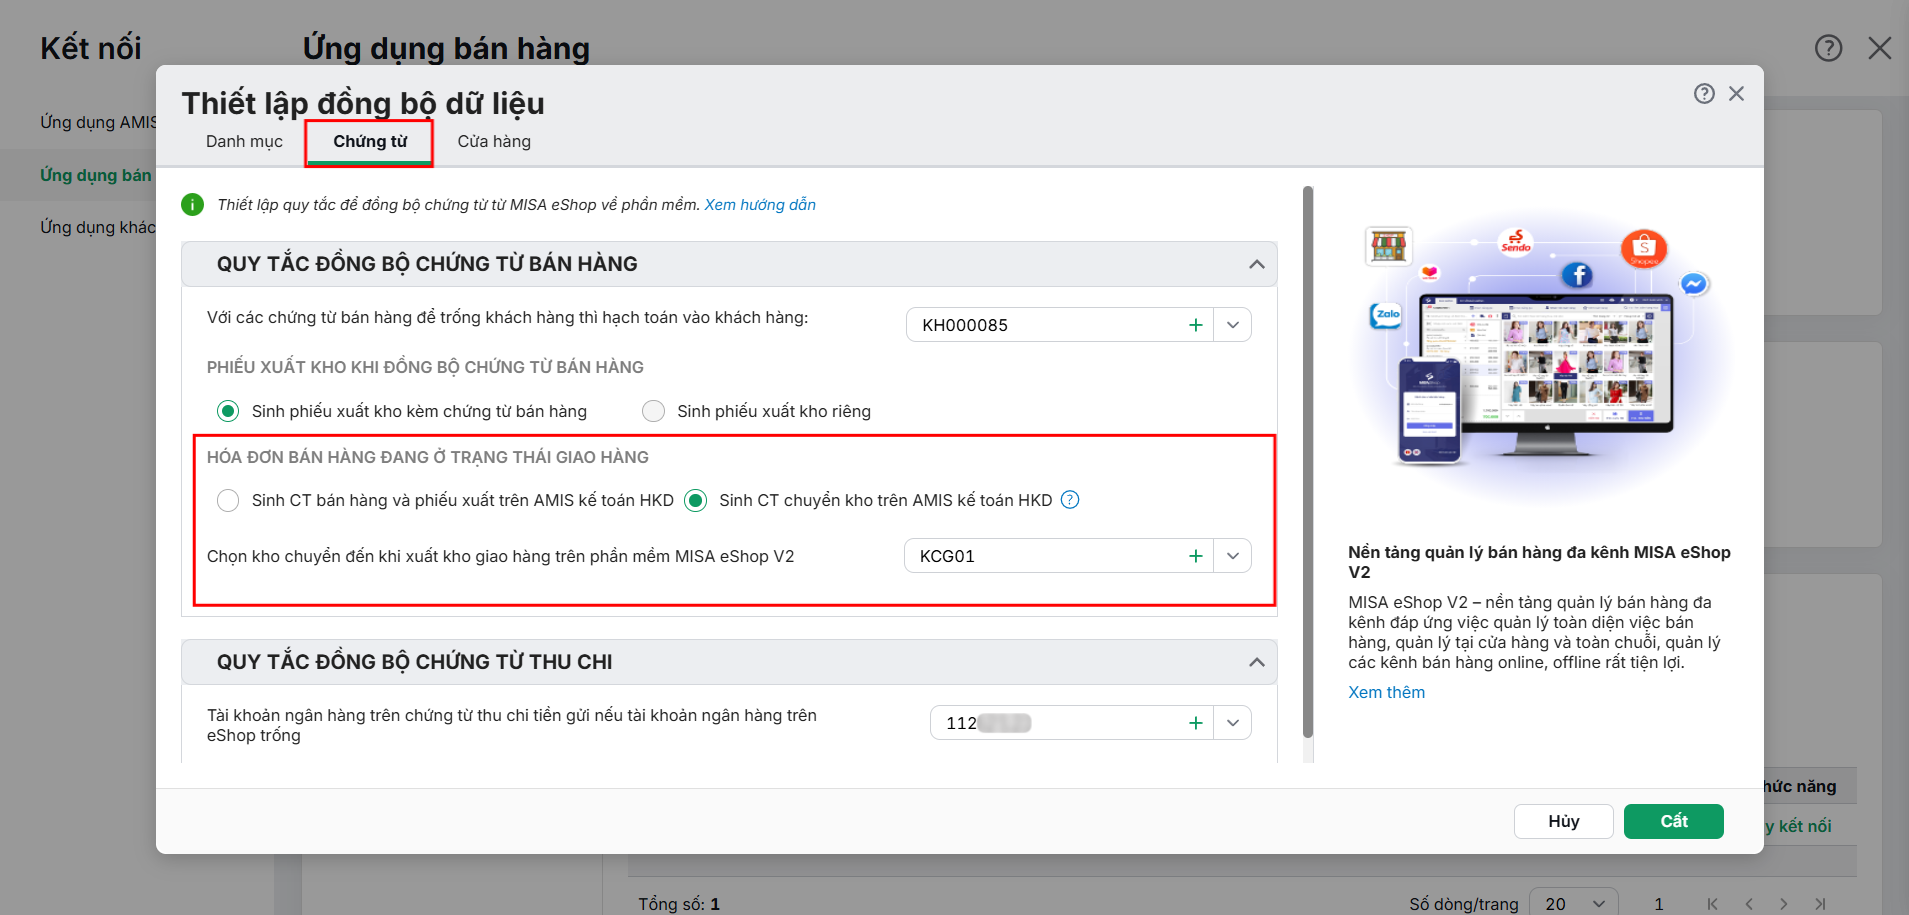This screenshot has height=915, width=1909.
Task: Open the KH000085 customer dropdown arrow
Action: click(1233, 325)
